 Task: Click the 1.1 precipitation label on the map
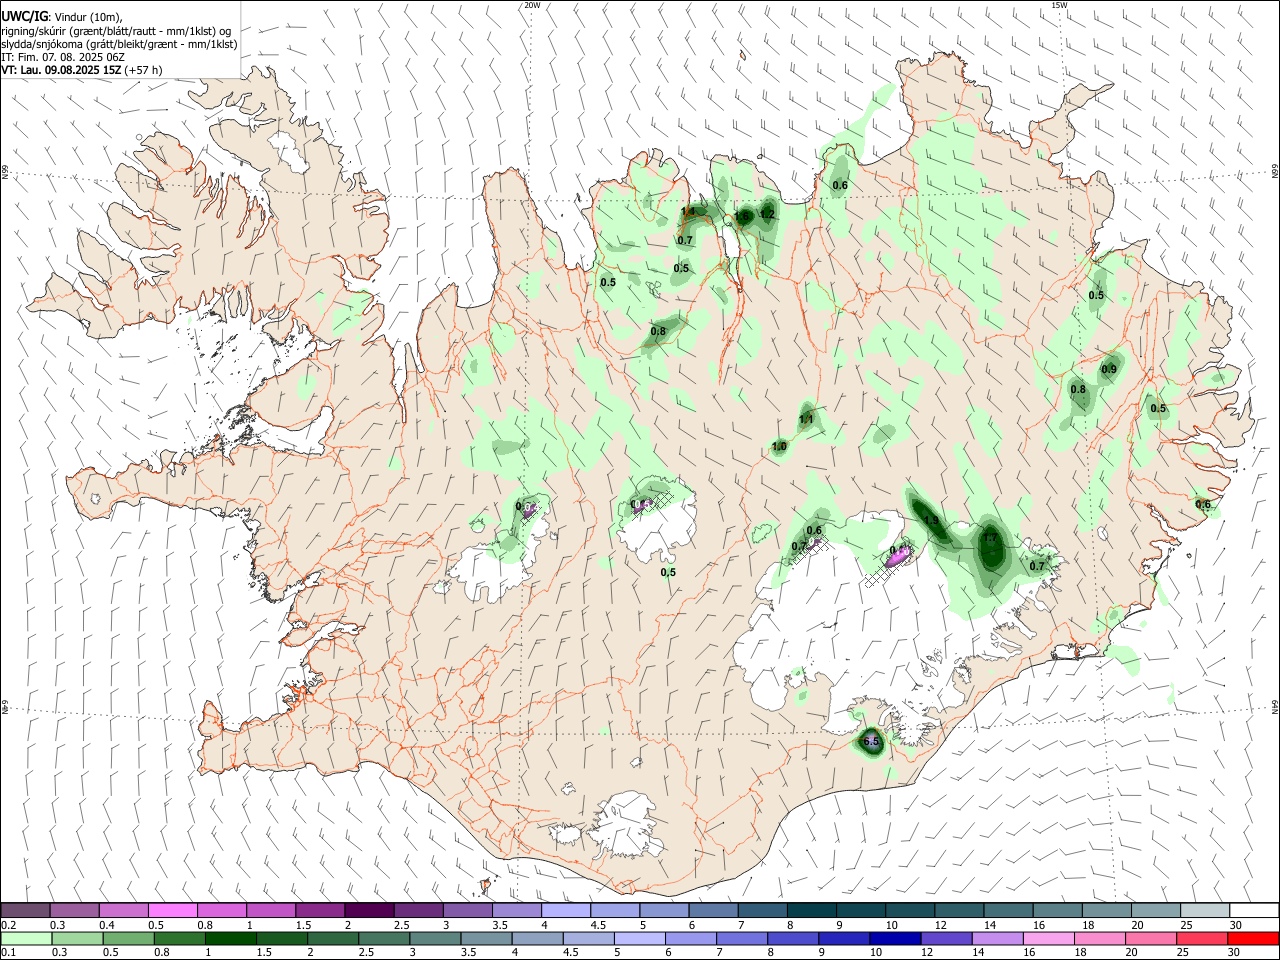click(807, 419)
